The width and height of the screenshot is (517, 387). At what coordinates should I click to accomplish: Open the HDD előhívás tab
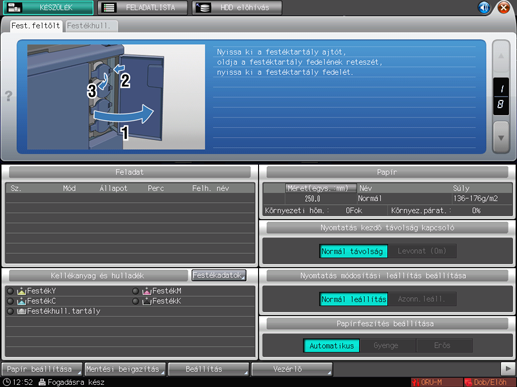[x=237, y=7]
